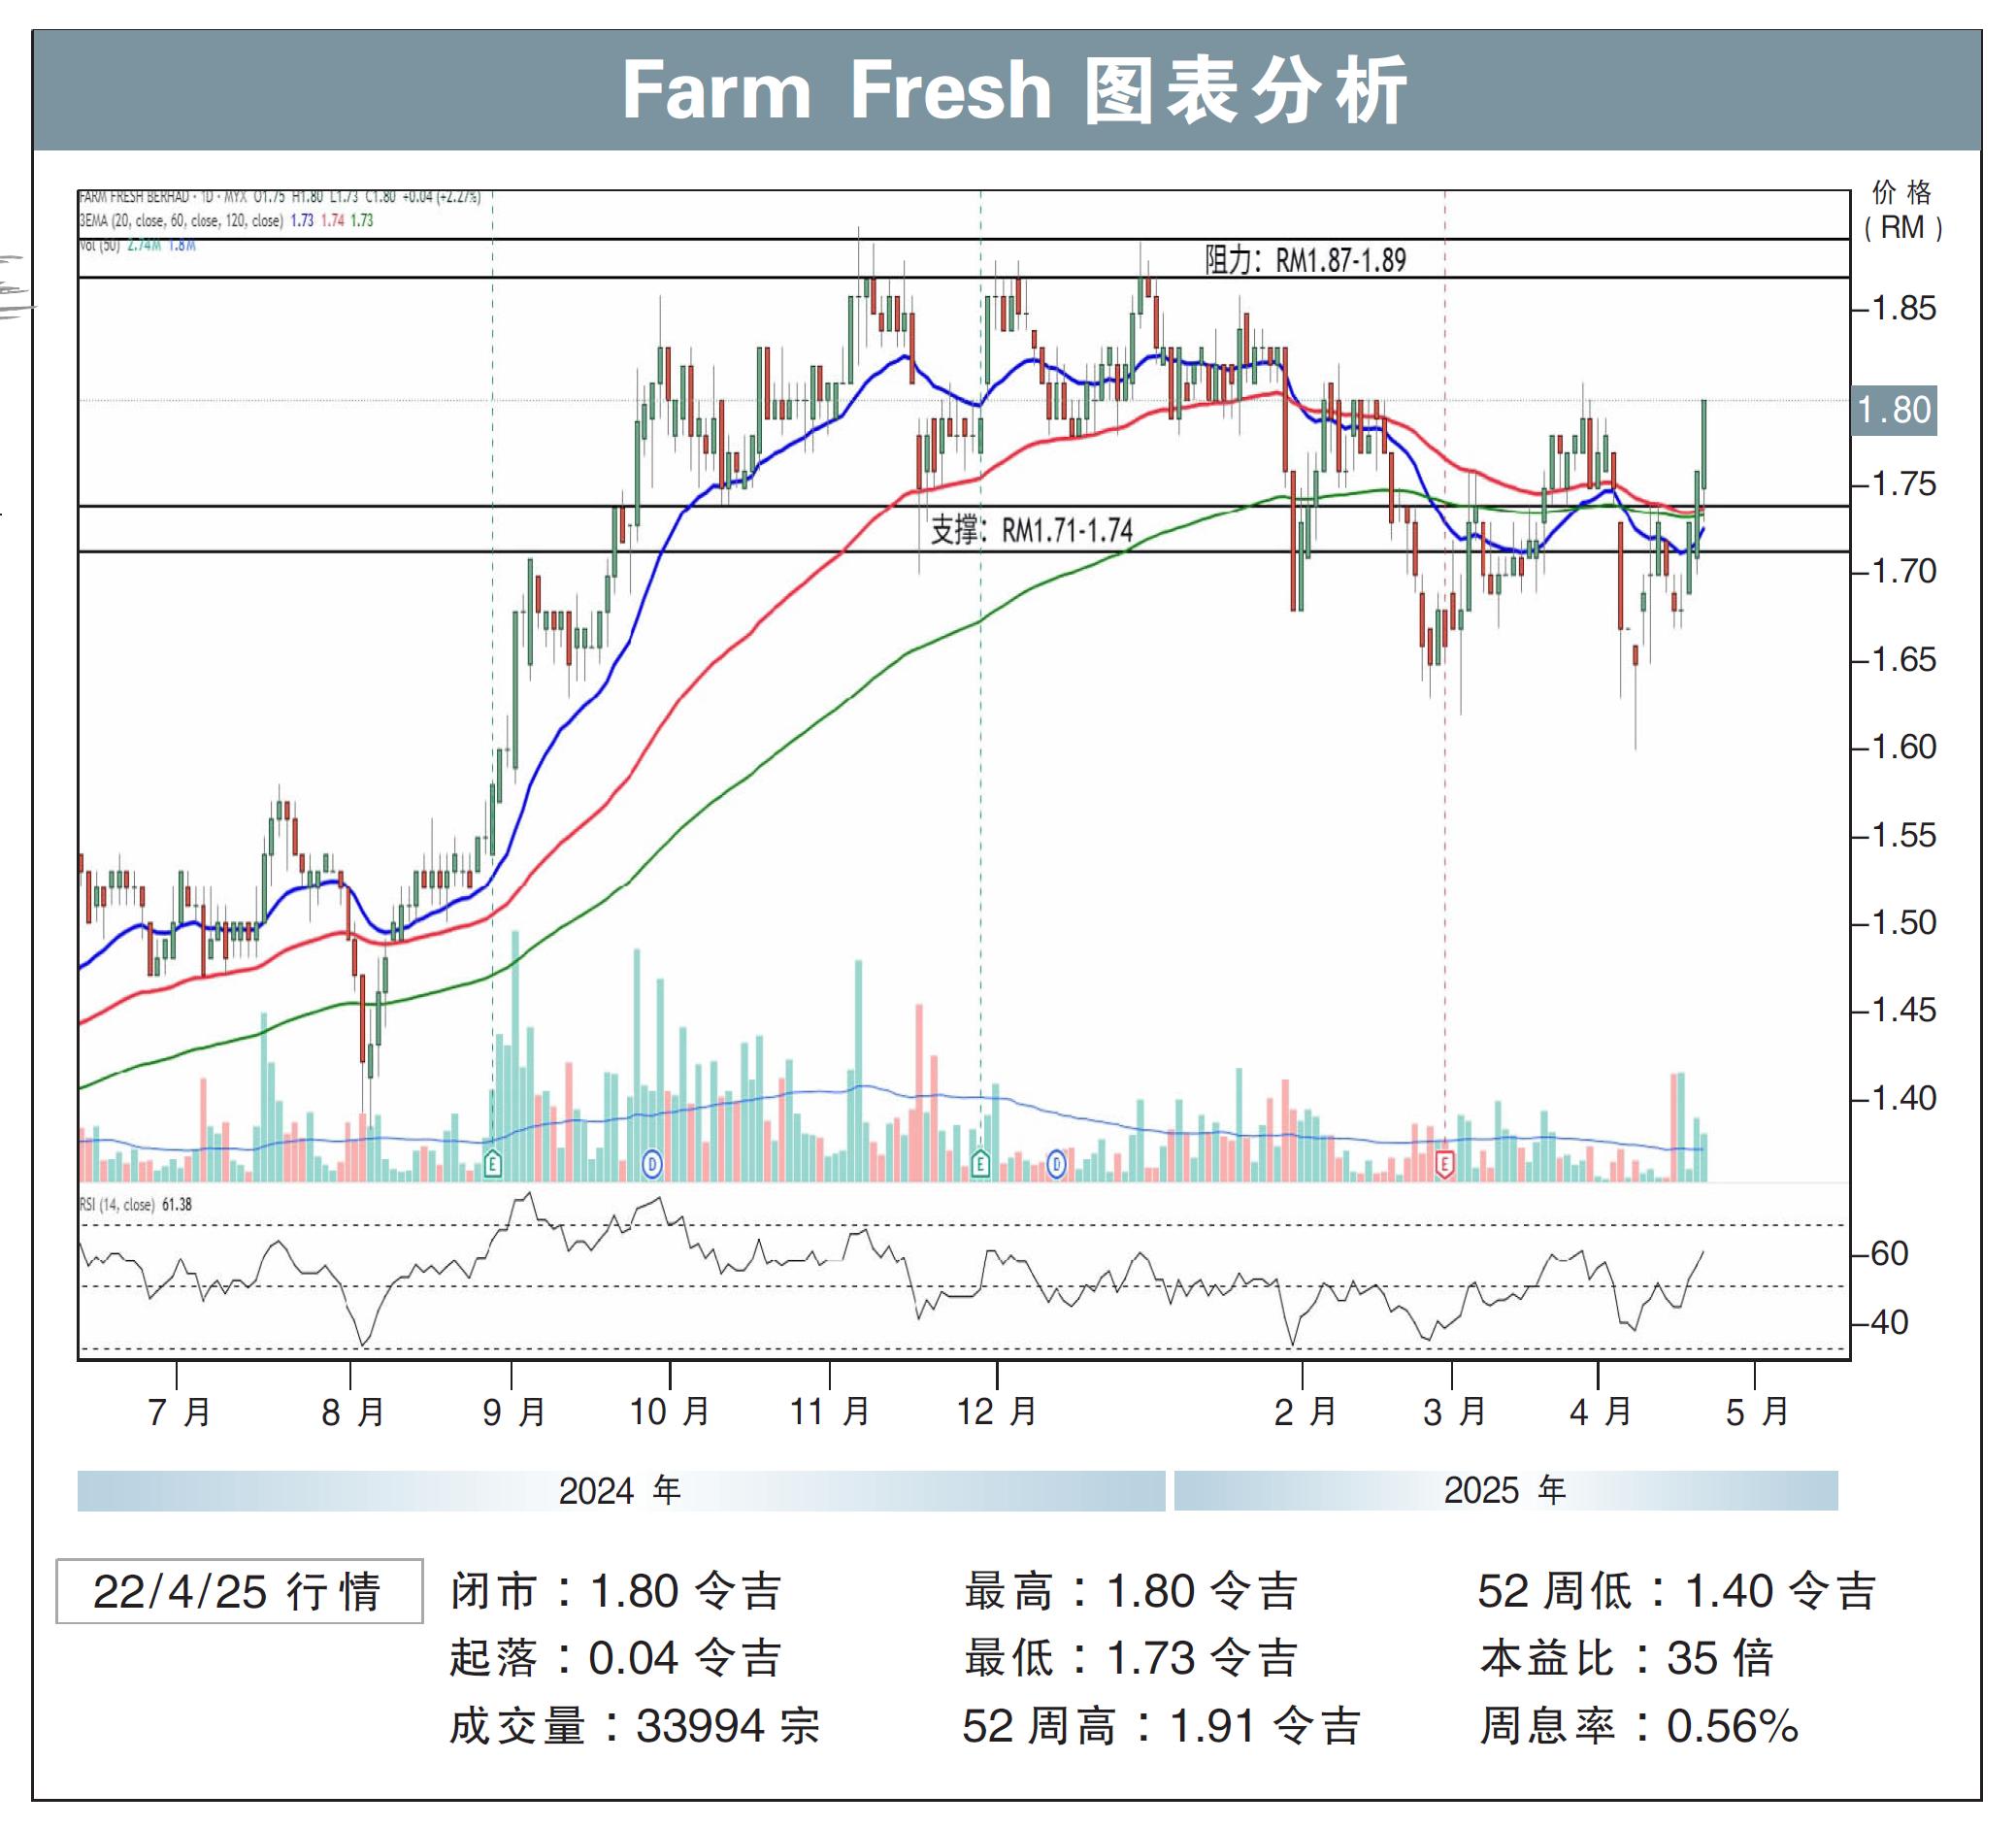This screenshot has width=2016, height=1828.
Task: Click the 1.75 price axis tick
Action: click(1904, 485)
